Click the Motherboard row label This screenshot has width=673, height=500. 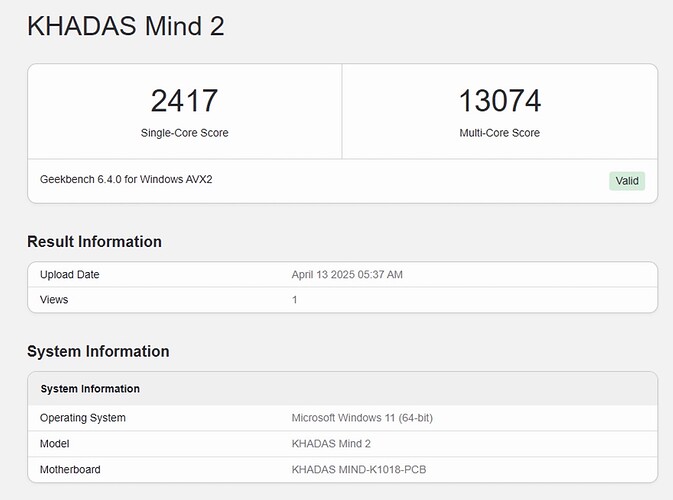70,469
